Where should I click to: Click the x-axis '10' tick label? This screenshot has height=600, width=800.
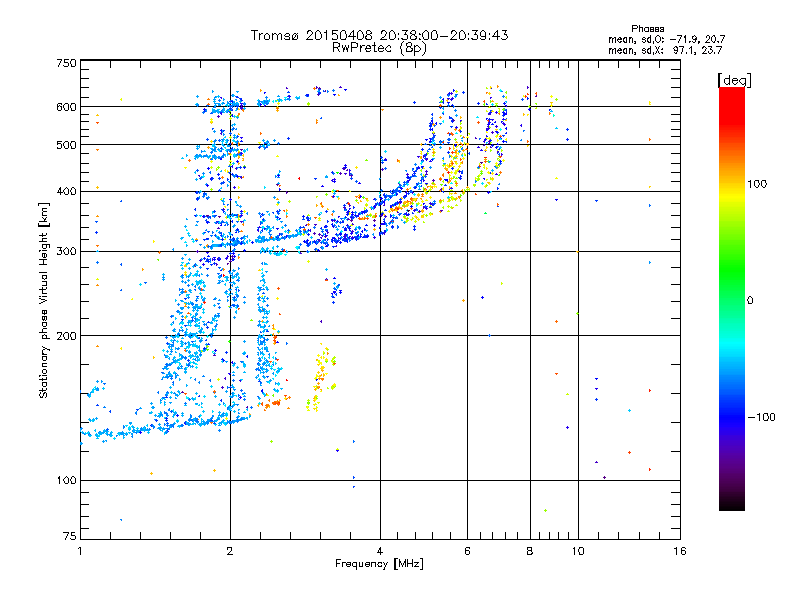click(578, 551)
